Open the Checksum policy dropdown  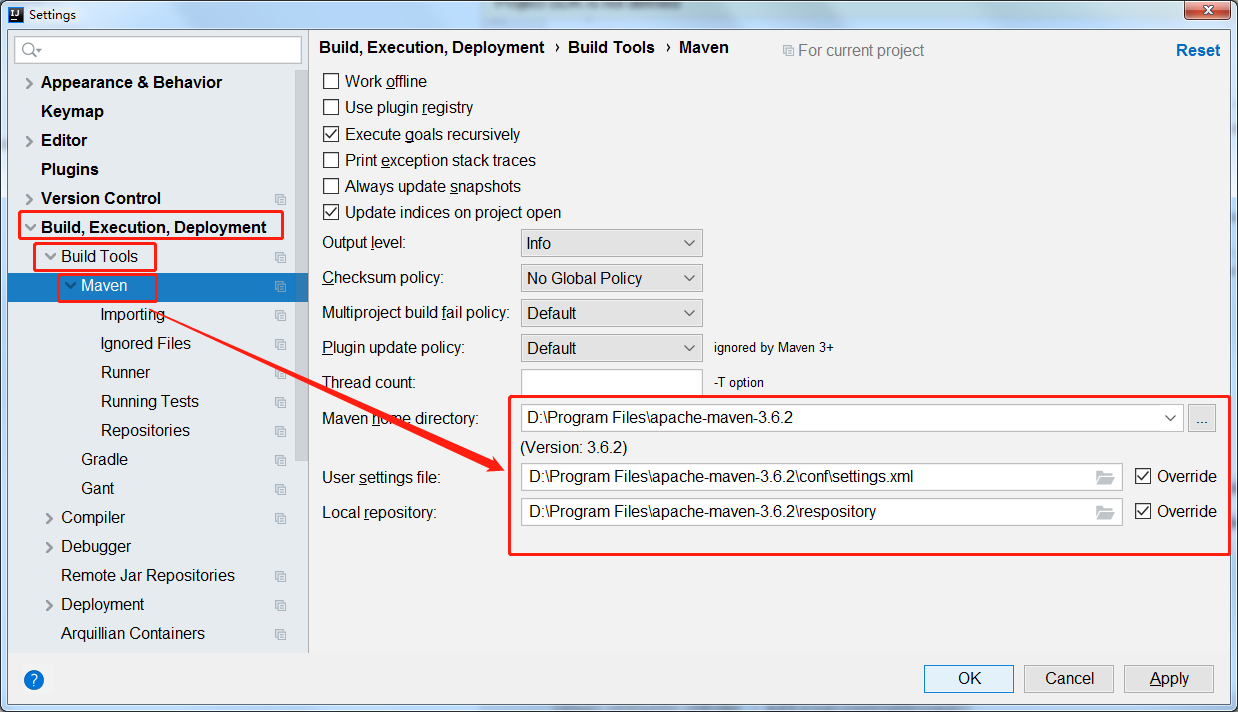point(612,278)
